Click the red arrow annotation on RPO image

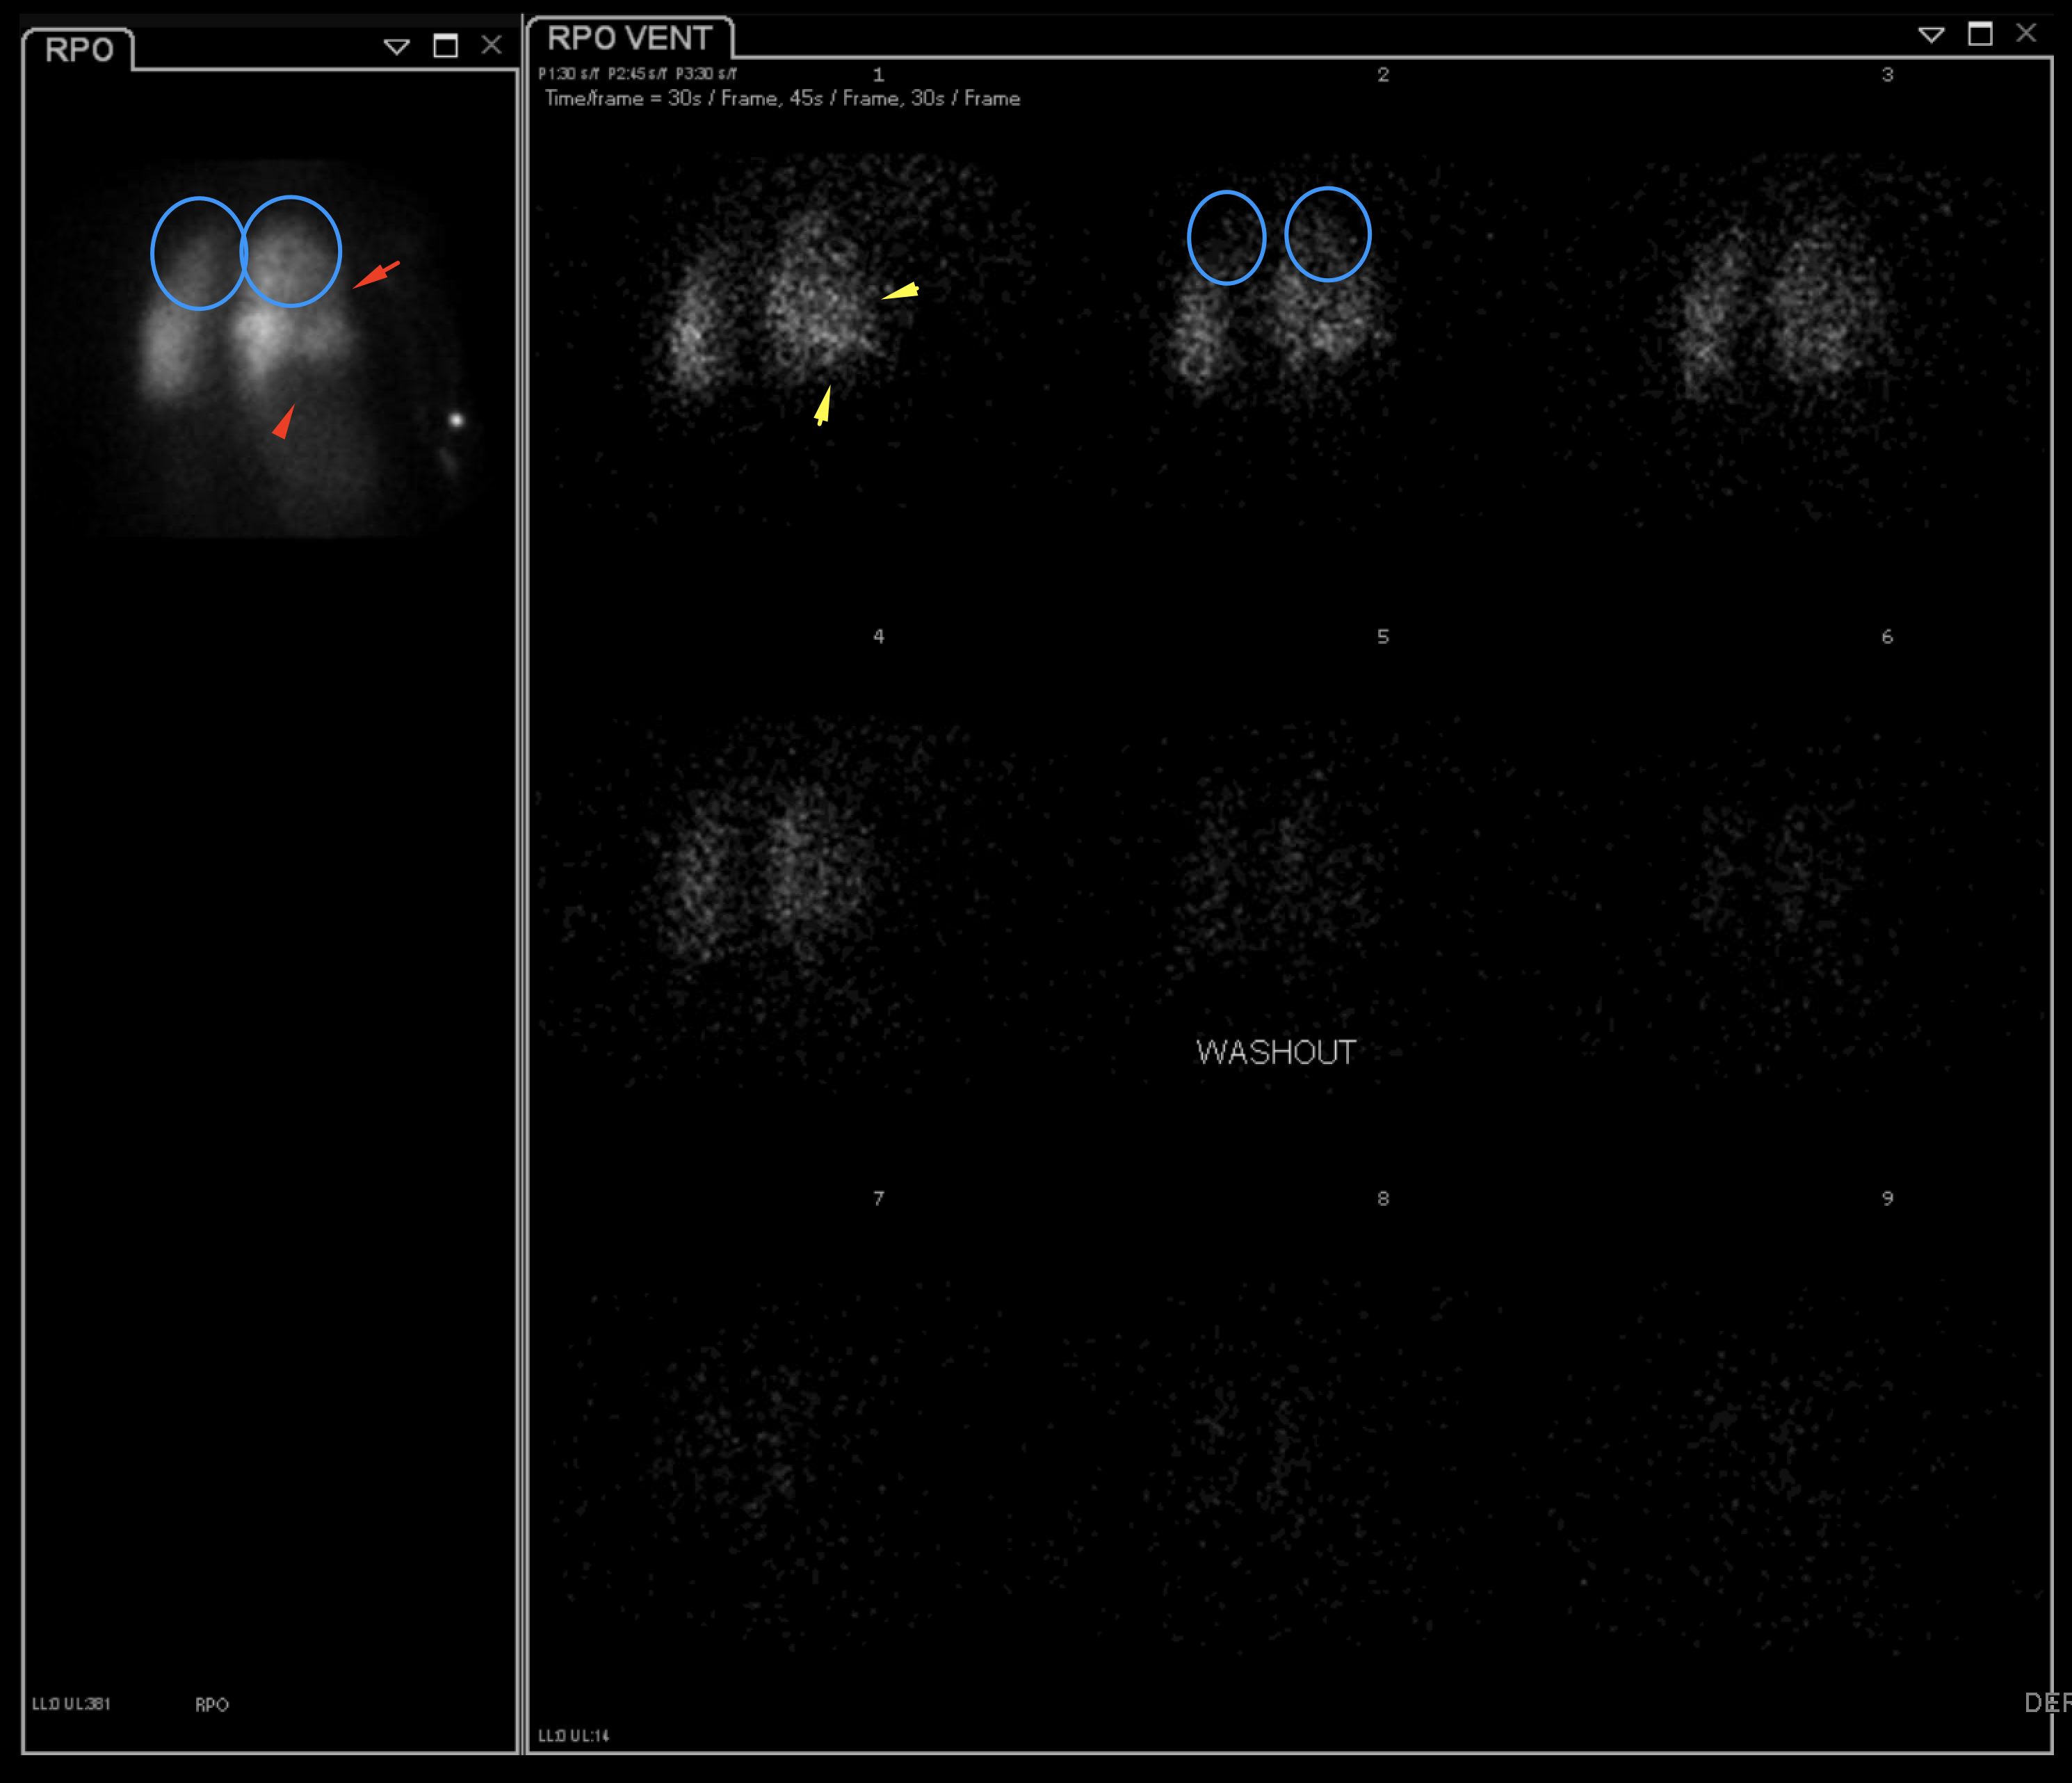[376, 275]
